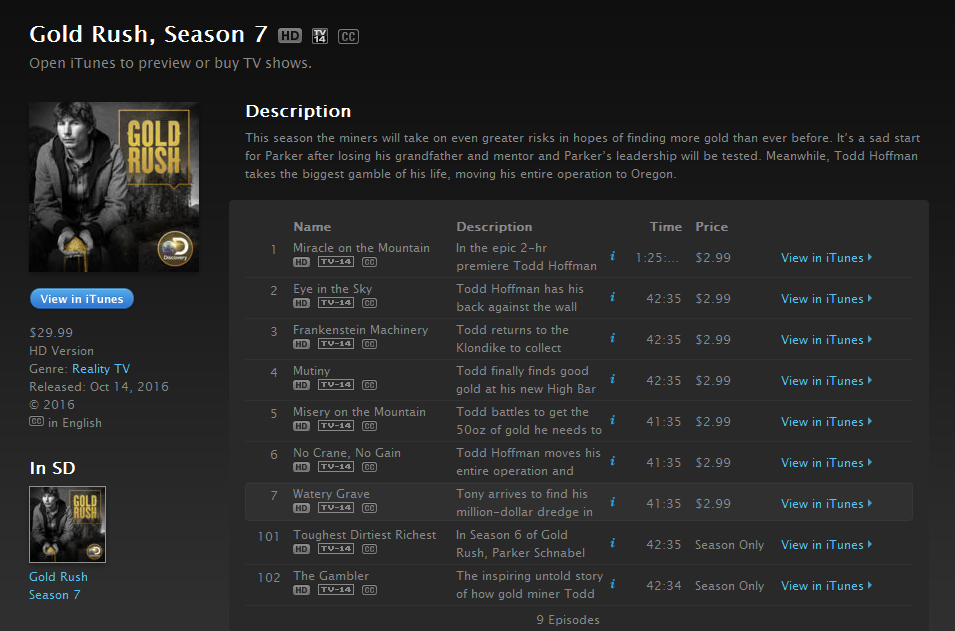
Task: Open info icon for Eye in the Sky
Action: pyautogui.click(x=613, y=297)
